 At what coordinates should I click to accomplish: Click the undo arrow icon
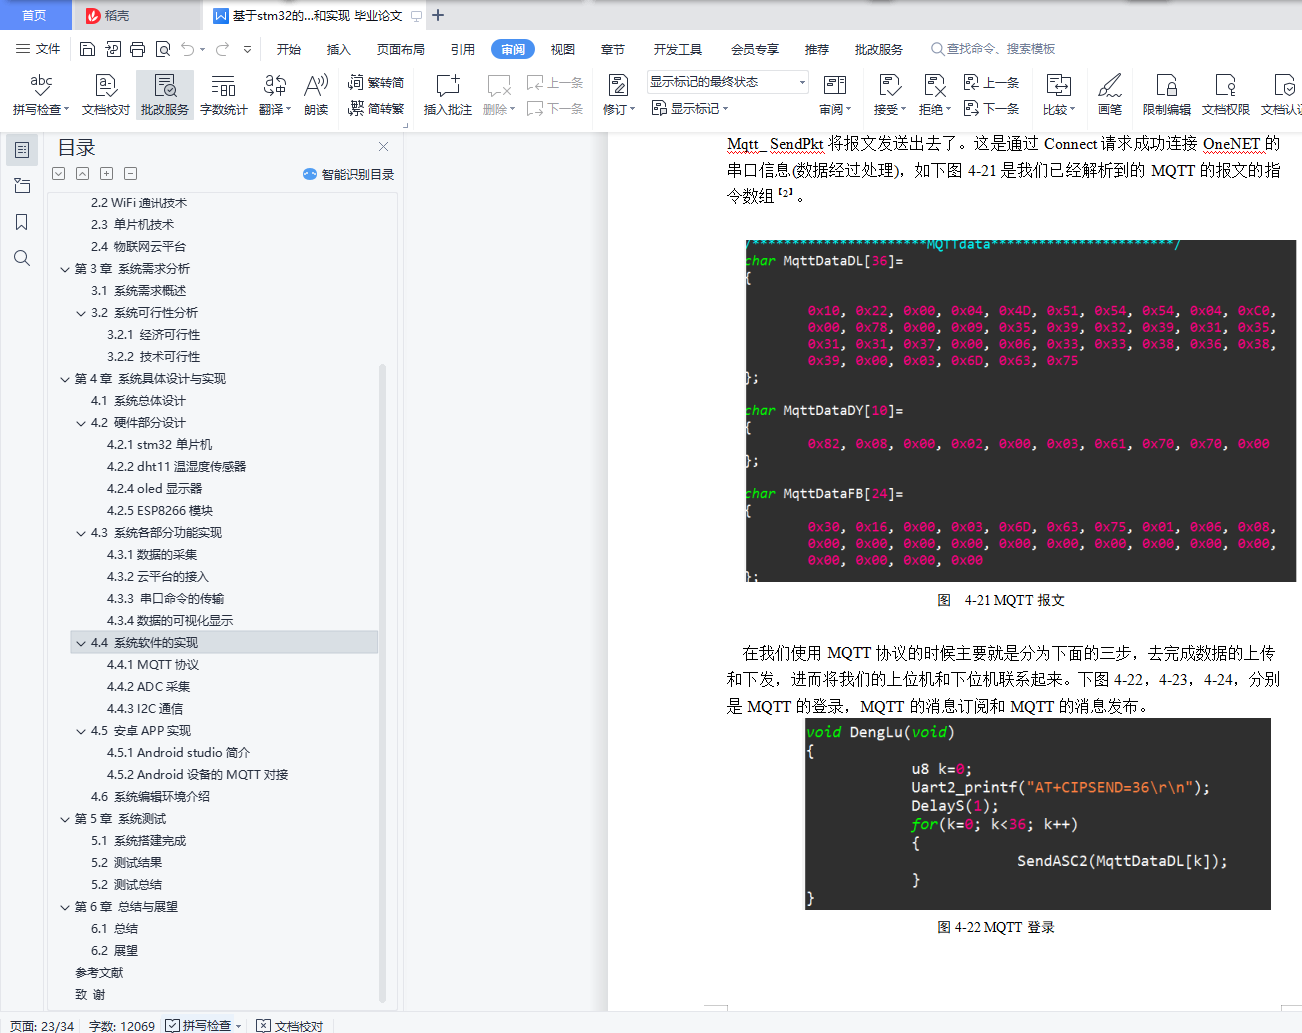point(188,49)
